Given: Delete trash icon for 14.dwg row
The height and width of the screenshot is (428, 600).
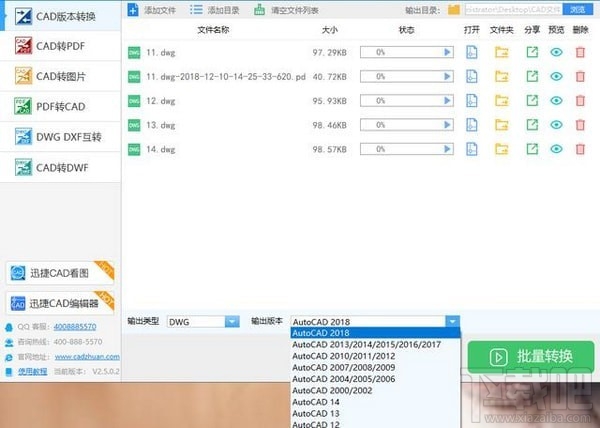Looking at the screenshot, I should [x=580, y=149].
